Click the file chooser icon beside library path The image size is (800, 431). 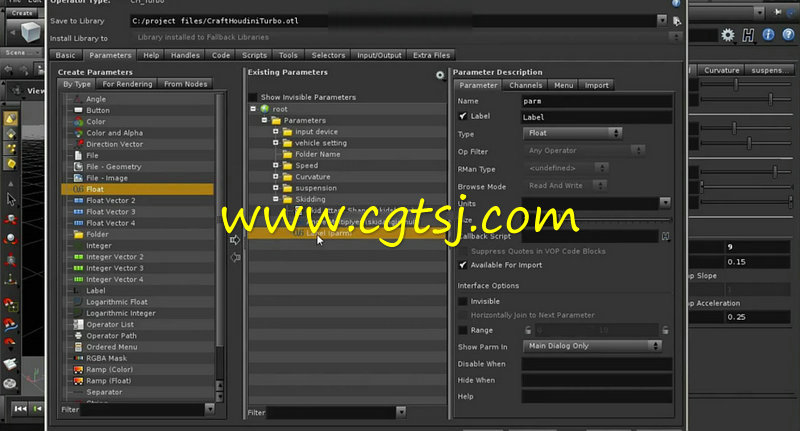coord(677,21)
